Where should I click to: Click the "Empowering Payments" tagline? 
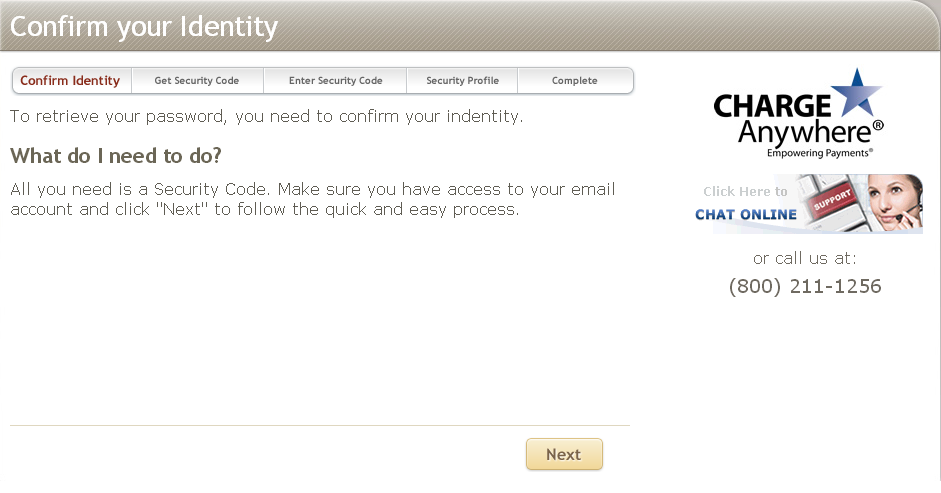tap(820, 153)
